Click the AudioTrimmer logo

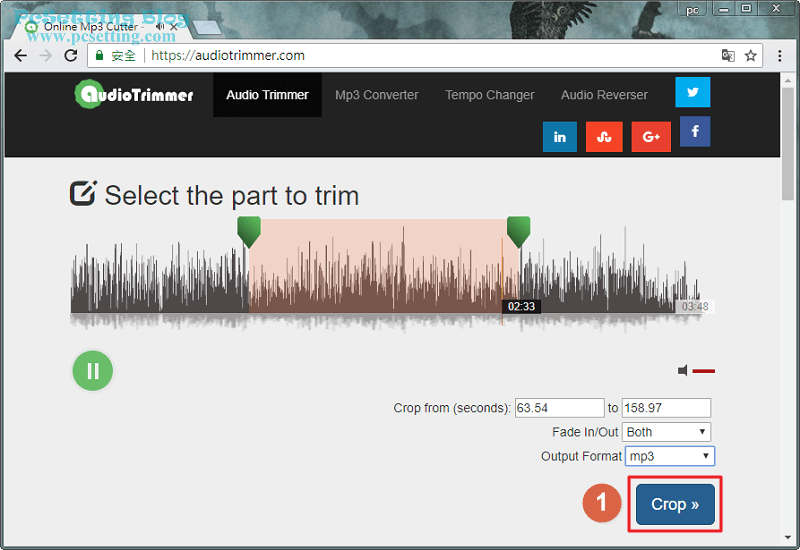[x=134, y=94]
